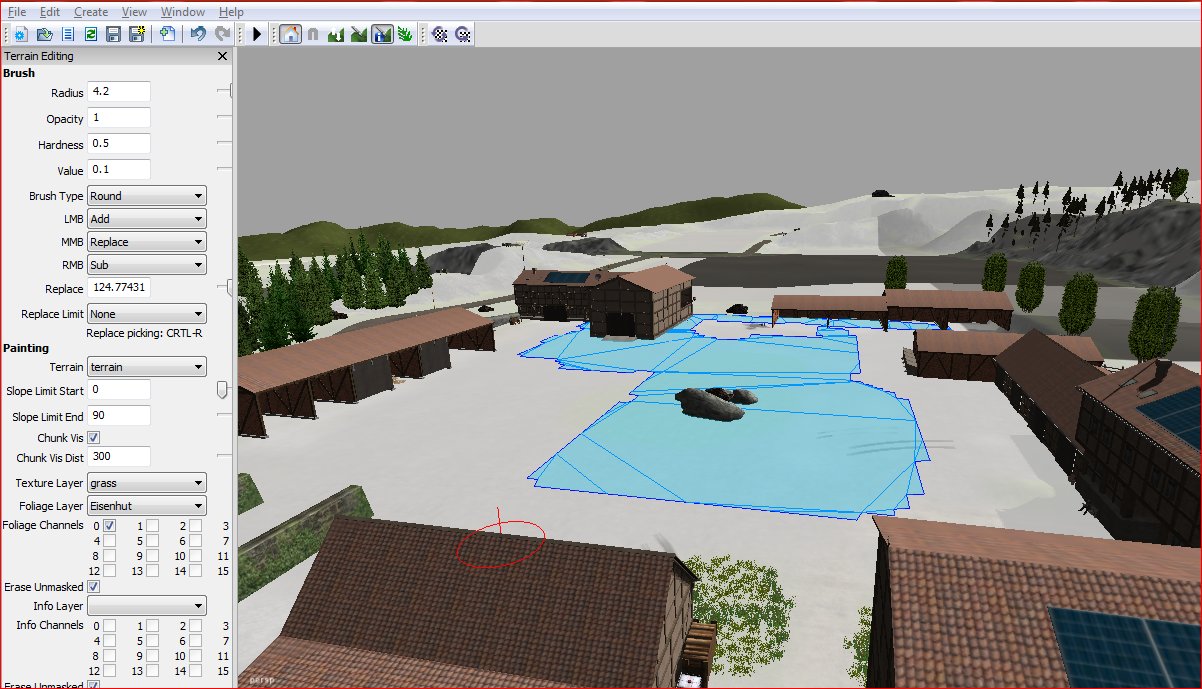Click the Open file folder icon

pos(44,34)
